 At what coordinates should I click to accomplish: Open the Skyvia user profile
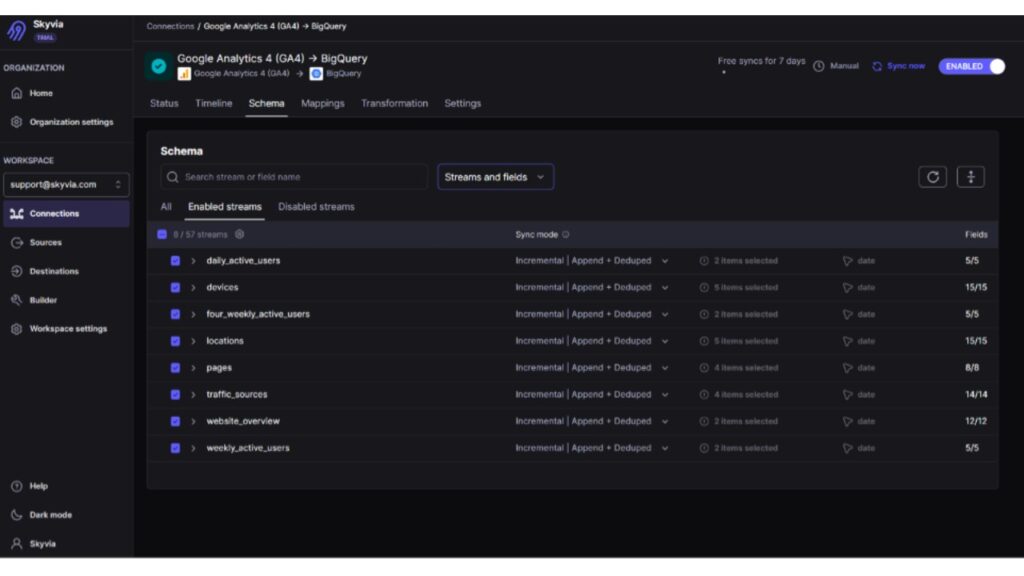click(33, 543)
